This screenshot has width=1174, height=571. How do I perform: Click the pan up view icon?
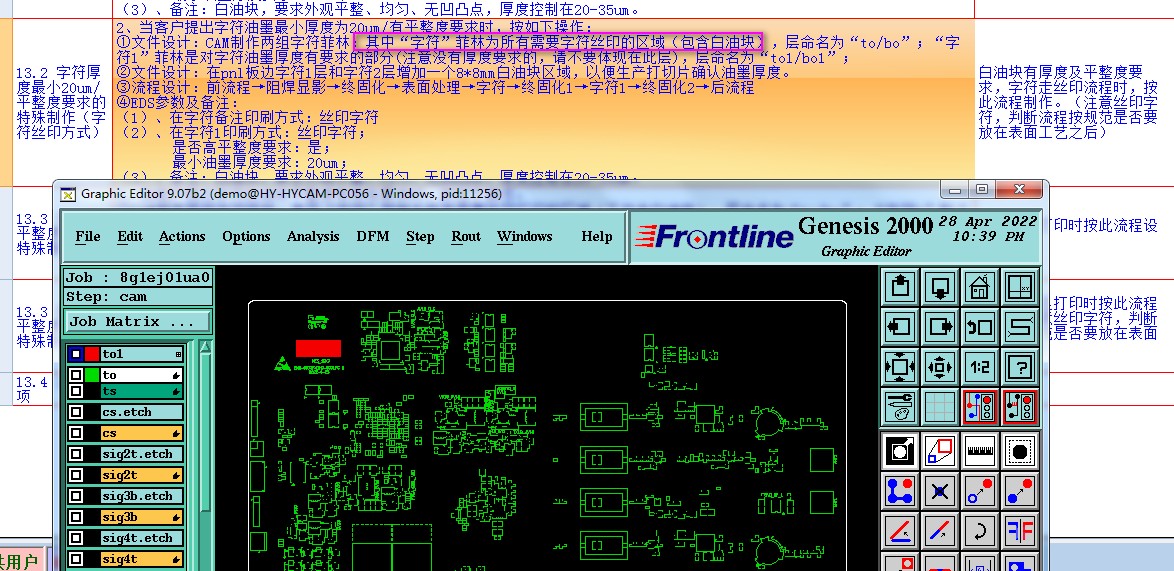click(901, 287)
